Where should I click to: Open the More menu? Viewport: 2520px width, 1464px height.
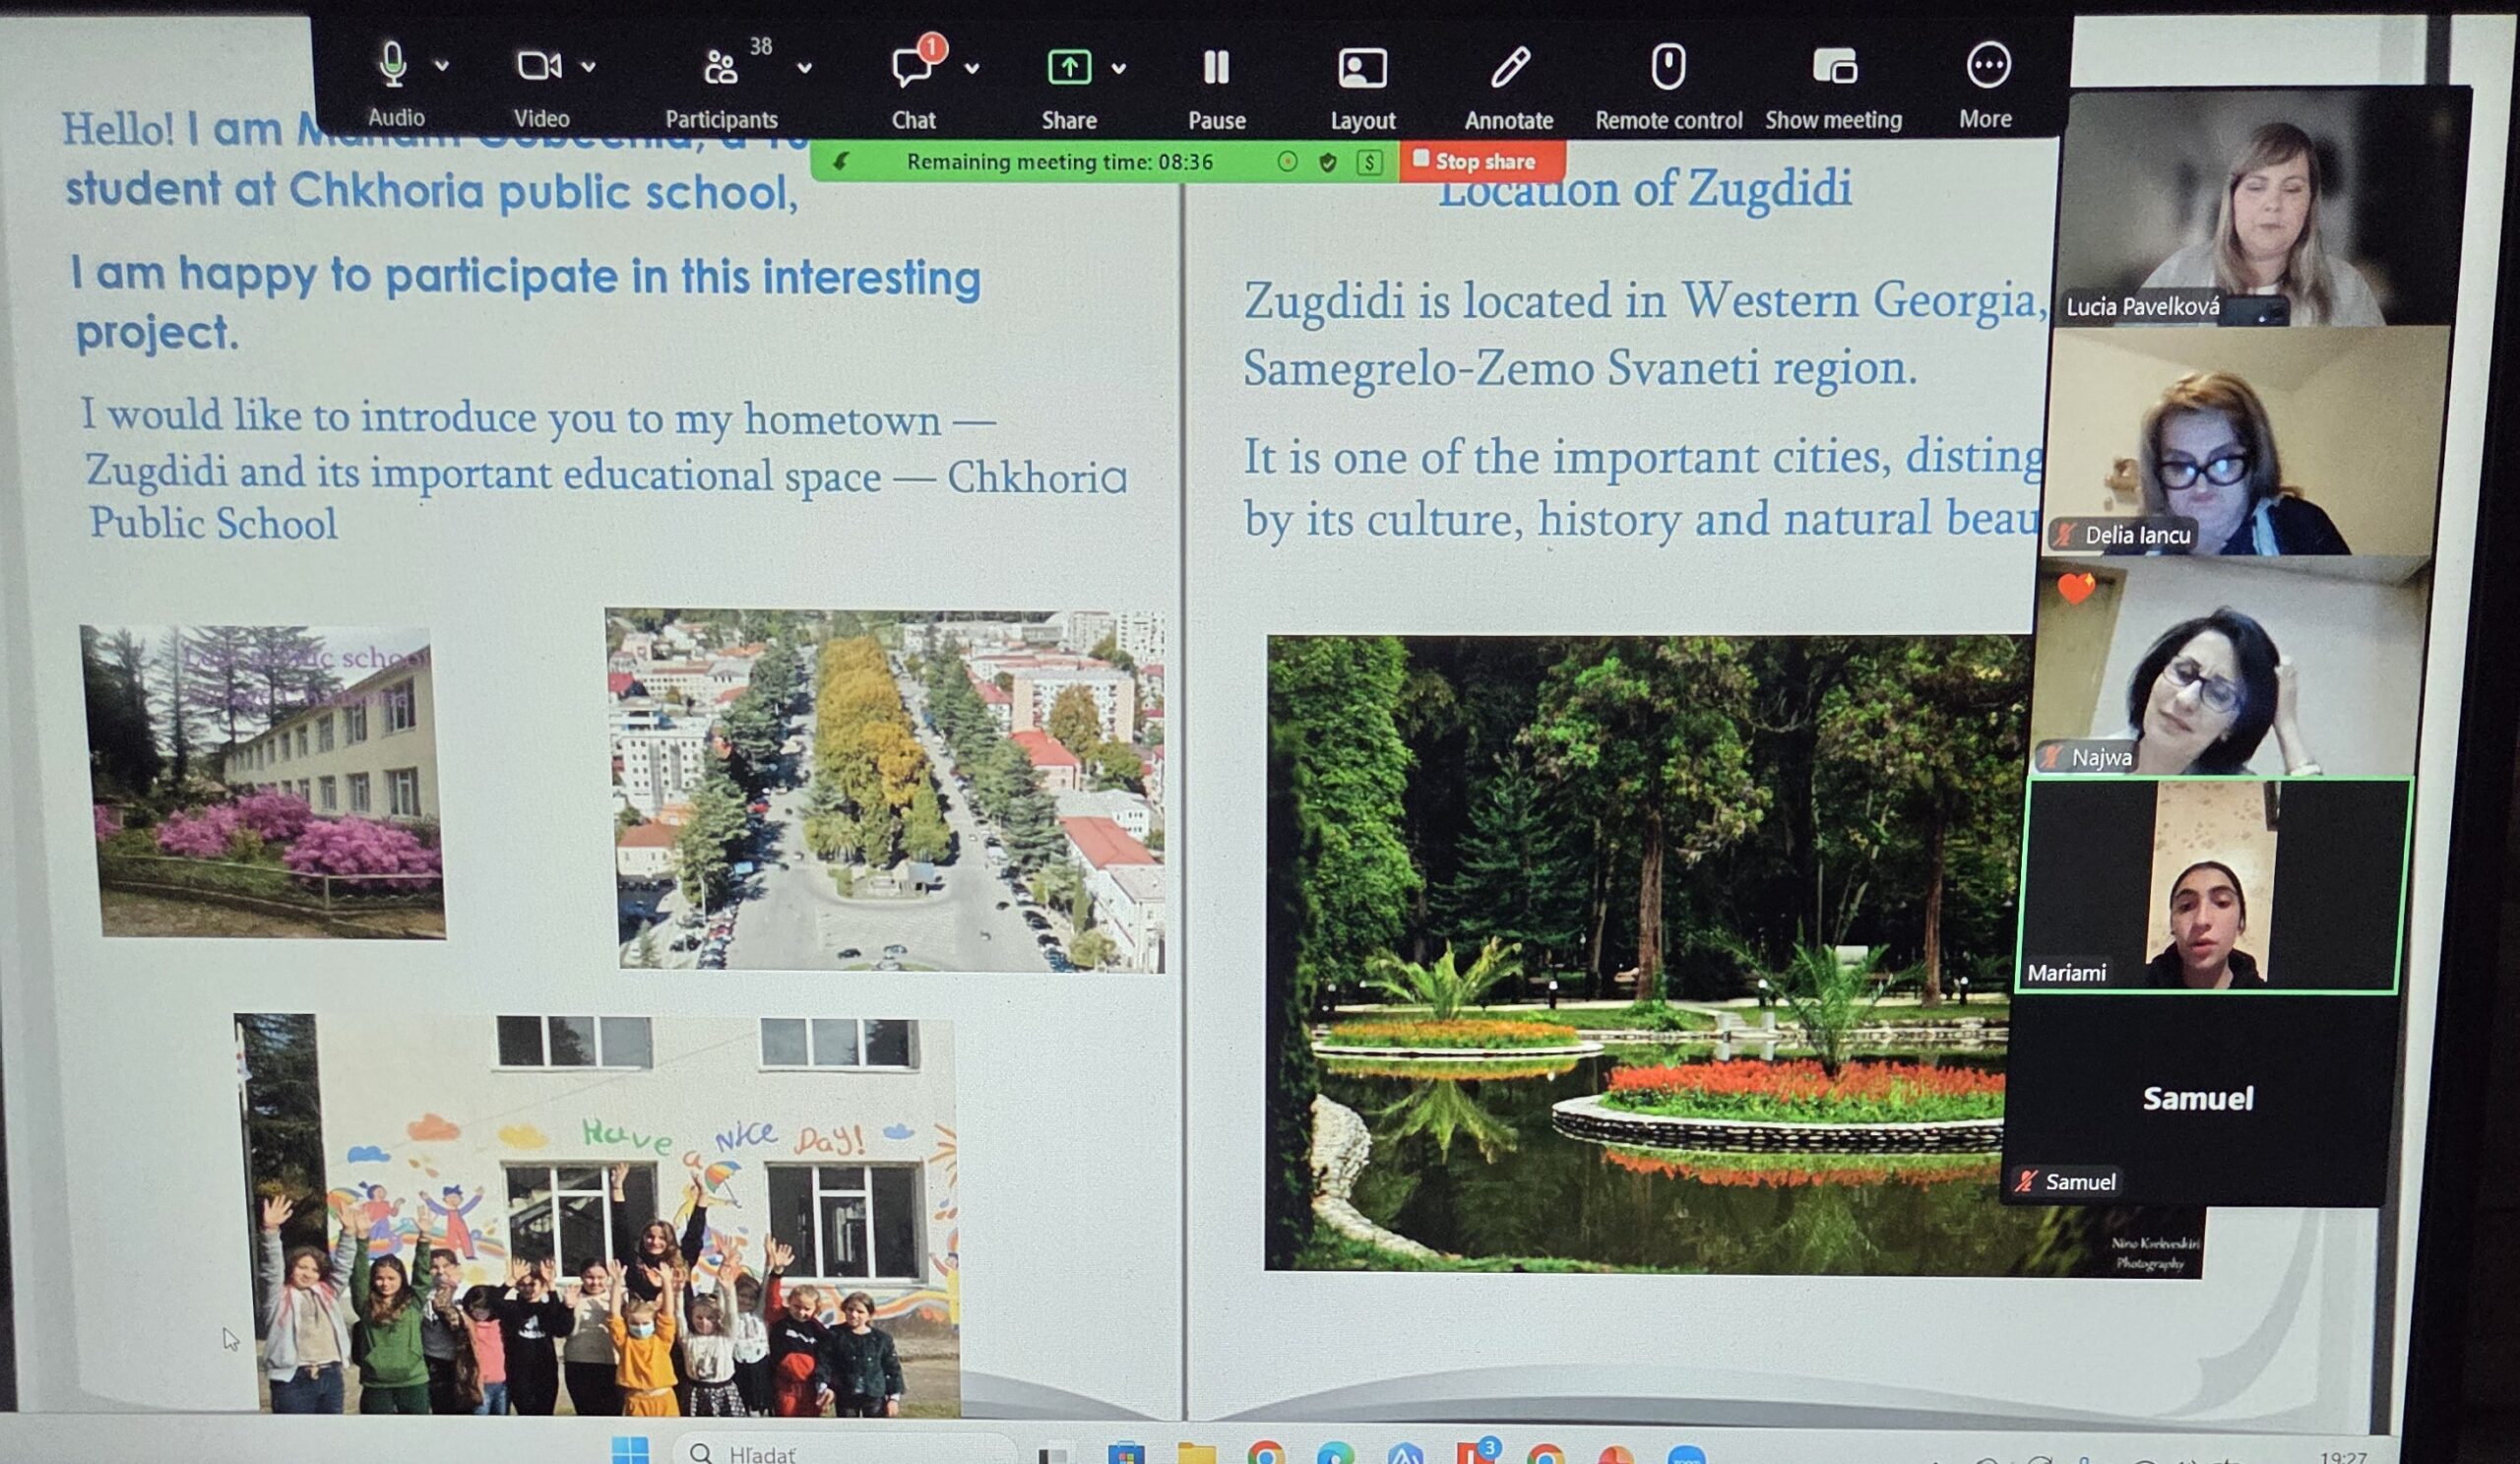click(x=1986, y=66)
